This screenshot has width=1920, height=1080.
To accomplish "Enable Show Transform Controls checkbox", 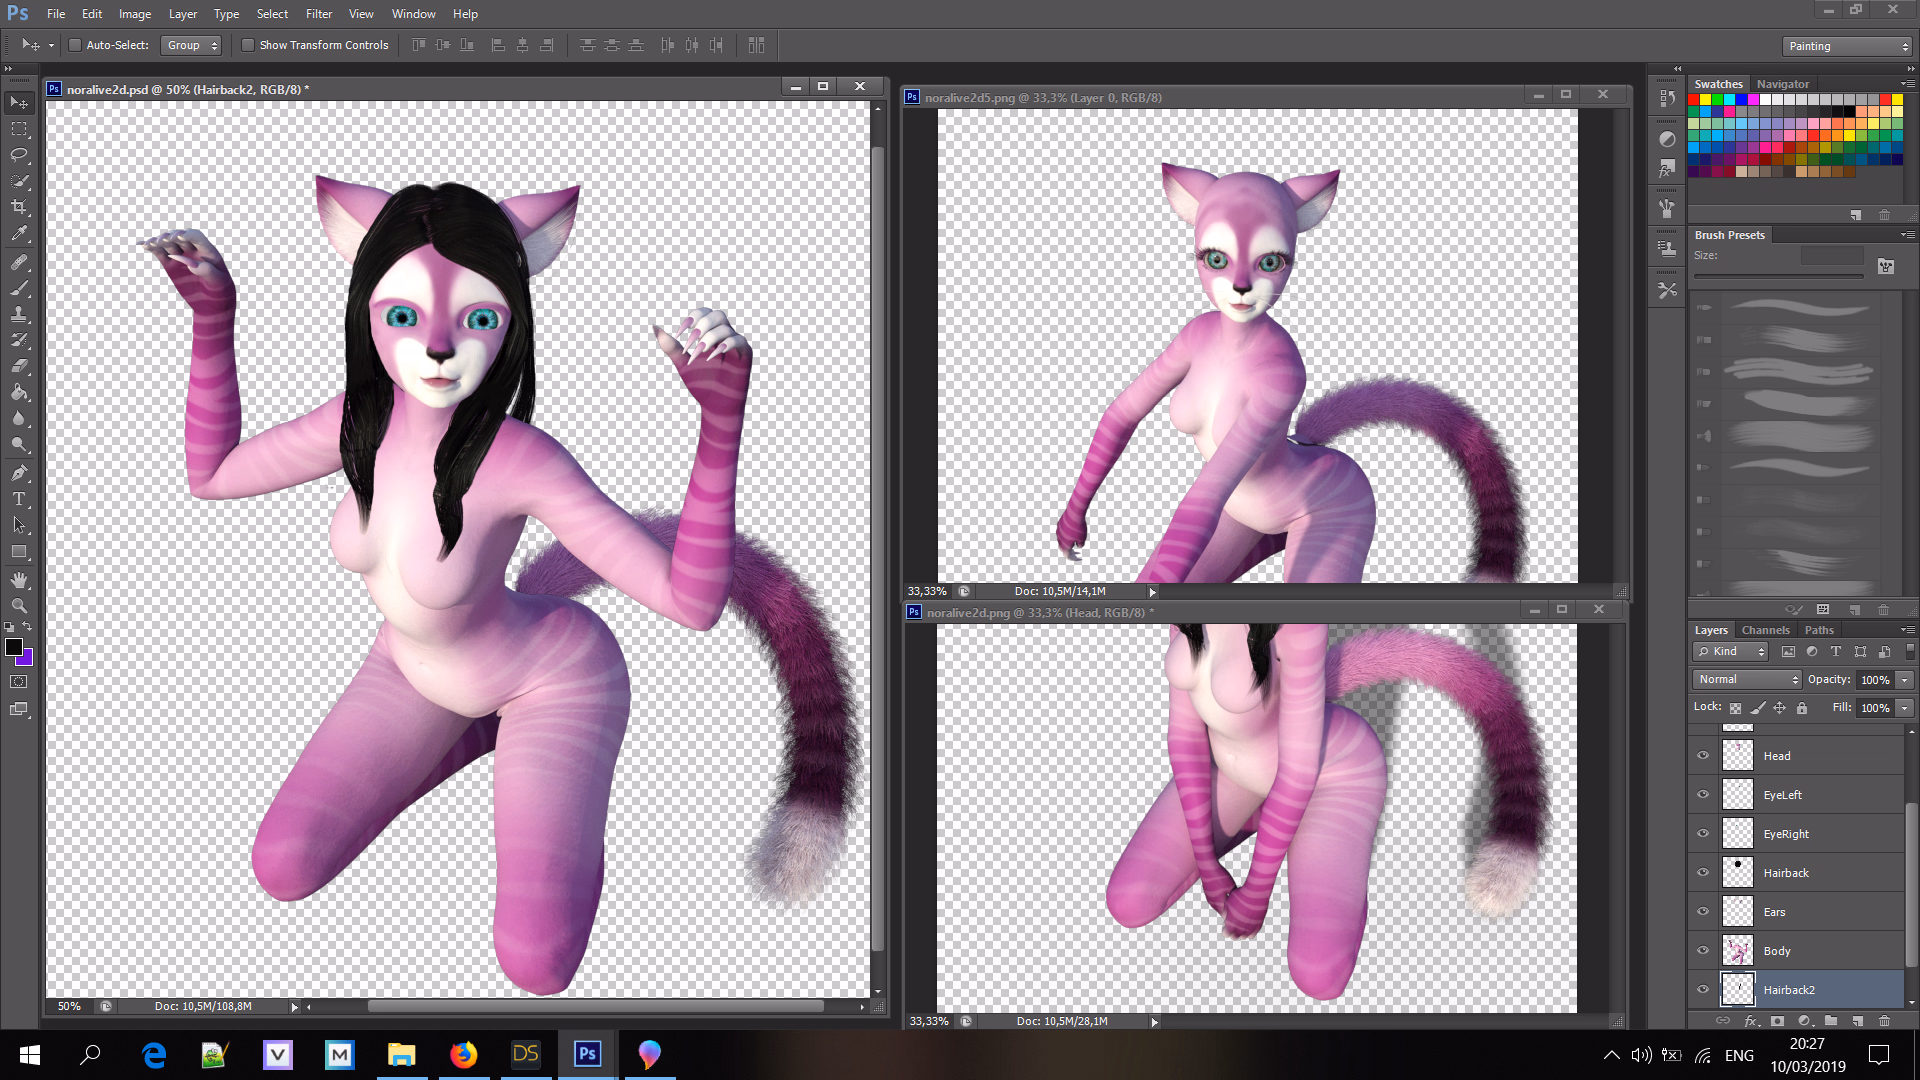I will point(248,45).
